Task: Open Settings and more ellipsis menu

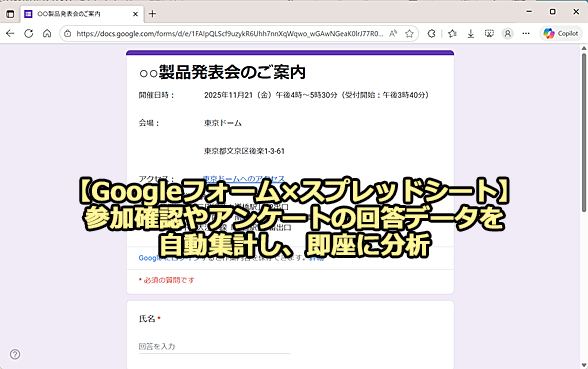Action: (x=526, y=34)
